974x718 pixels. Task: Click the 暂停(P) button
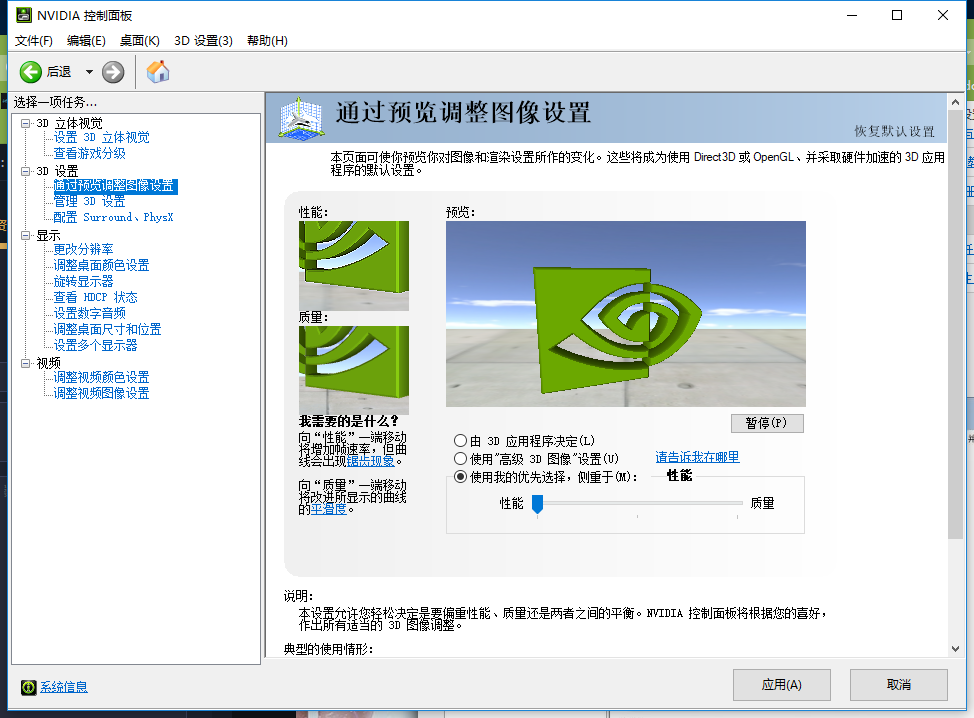click(x=767, y=423)
